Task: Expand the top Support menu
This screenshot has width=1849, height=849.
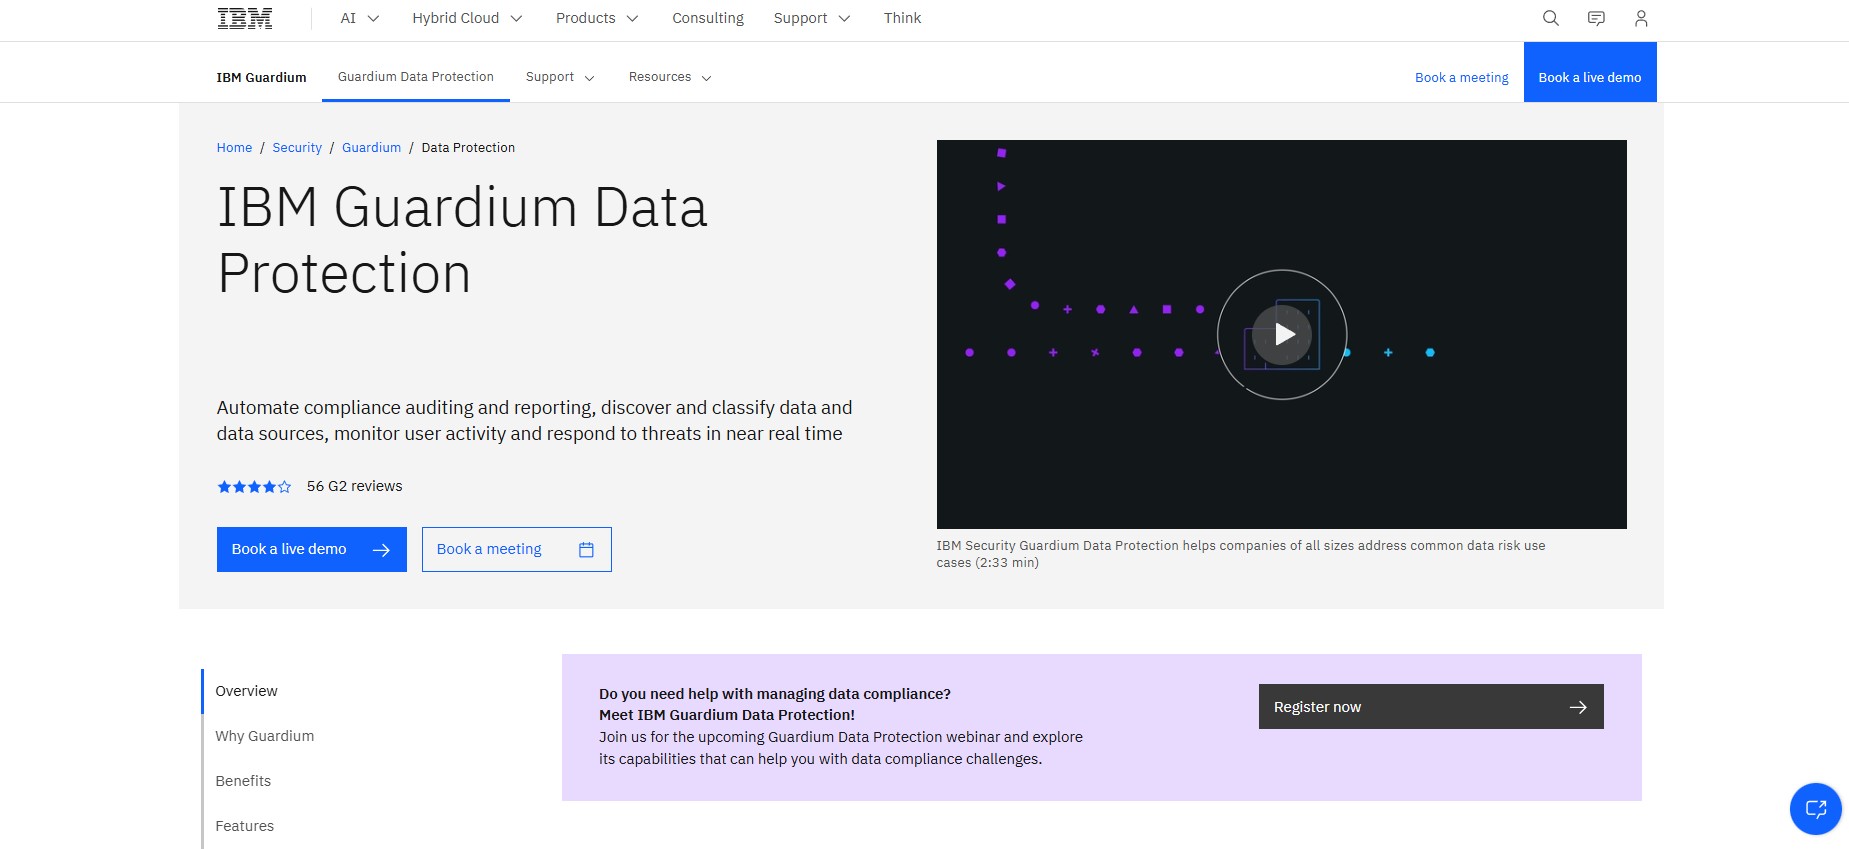Action: [811, 18]
